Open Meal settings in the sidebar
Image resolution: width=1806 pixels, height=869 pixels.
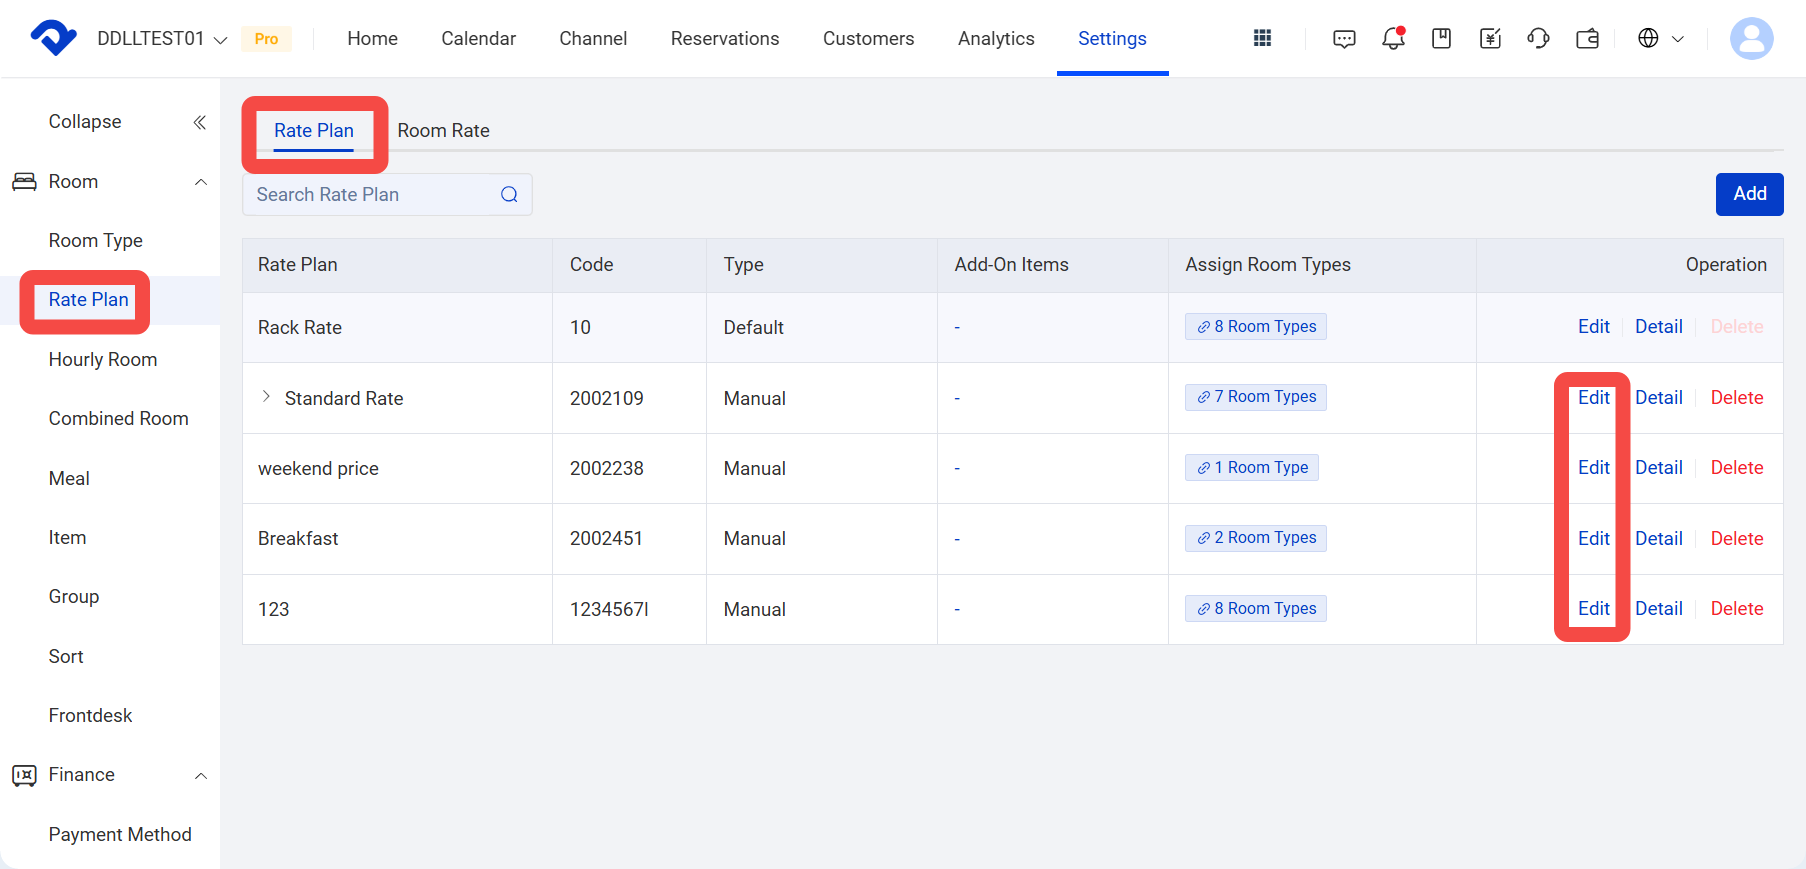click(x=69, y=479)
